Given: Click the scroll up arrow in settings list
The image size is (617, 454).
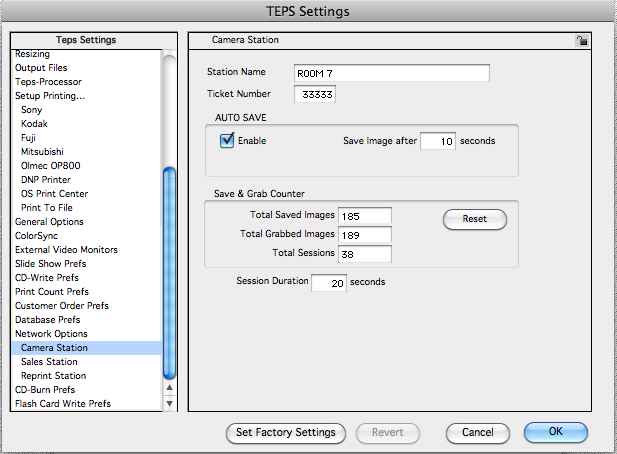Looking at the screenshot, I should 170,388.
